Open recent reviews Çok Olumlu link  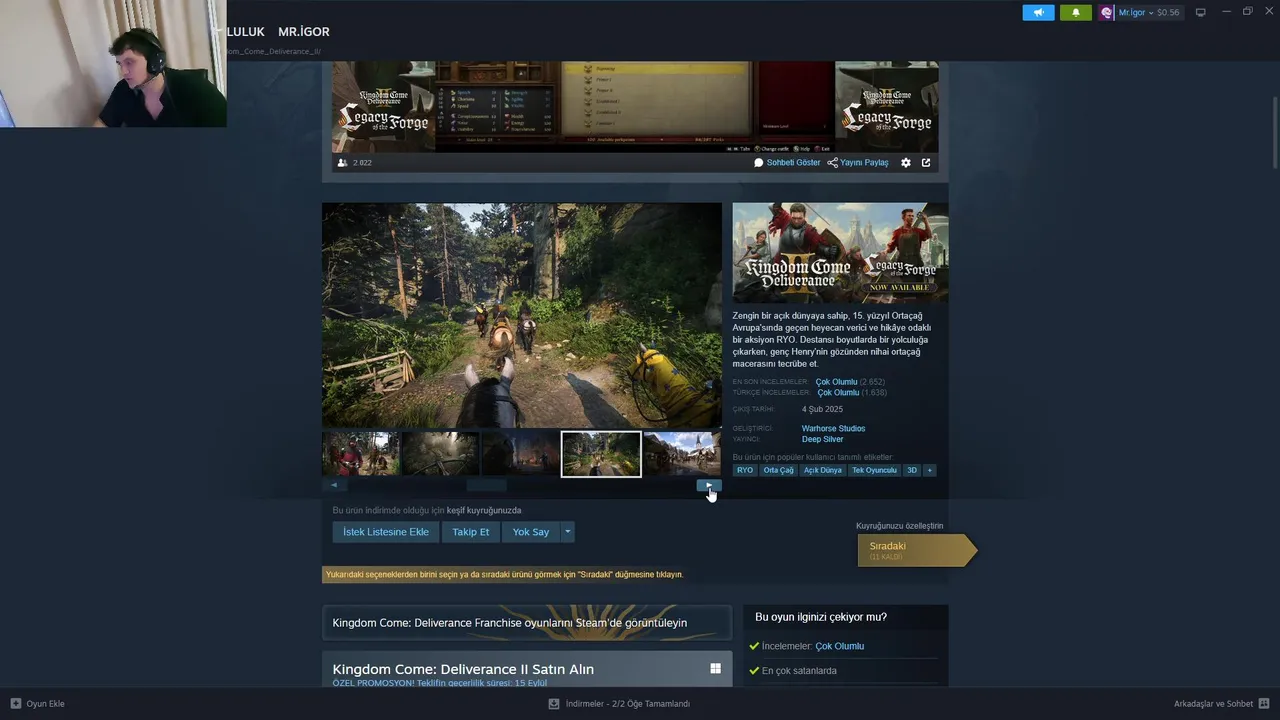coord(836,382)
